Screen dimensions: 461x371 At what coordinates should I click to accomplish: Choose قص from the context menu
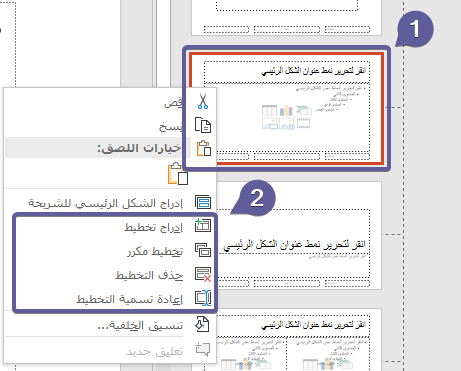click(x=173, y=103)
